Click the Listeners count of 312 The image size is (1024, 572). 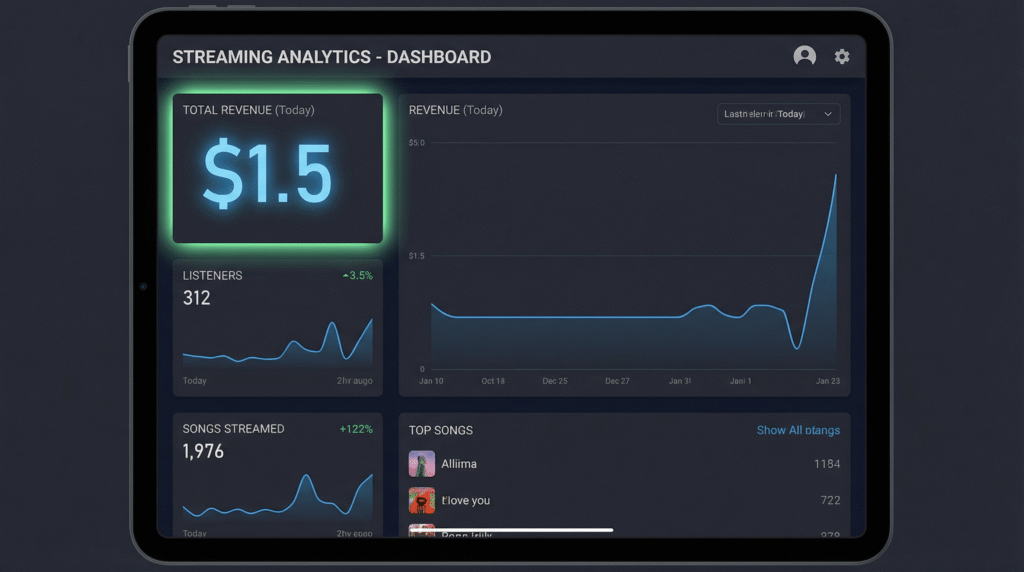point(197,298)
